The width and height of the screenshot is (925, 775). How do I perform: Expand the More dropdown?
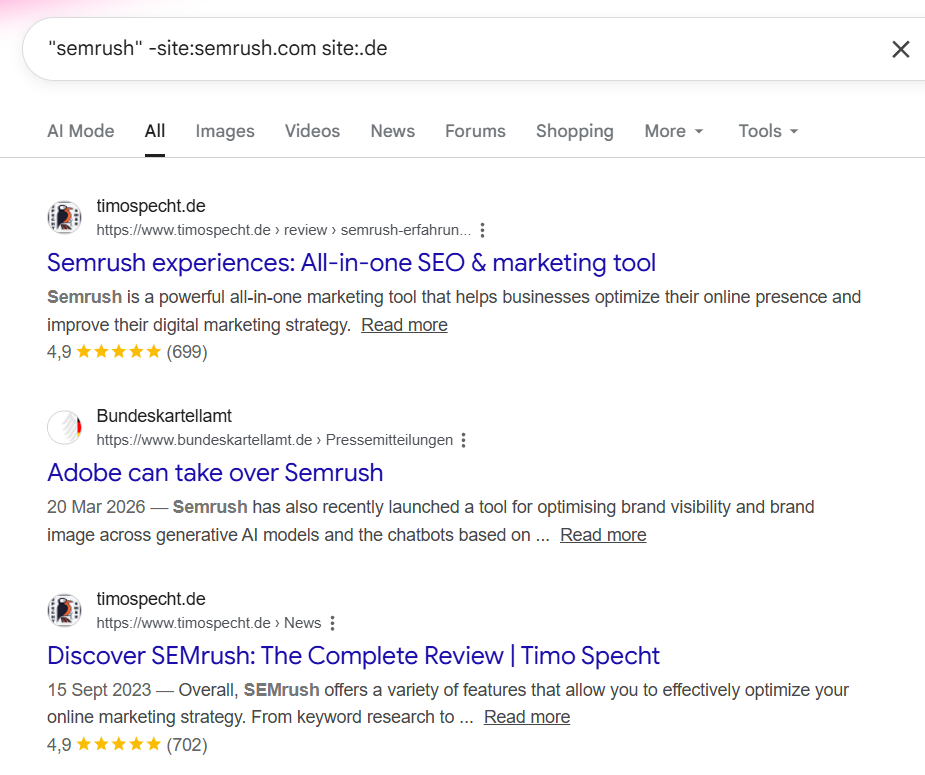point(674,131)
